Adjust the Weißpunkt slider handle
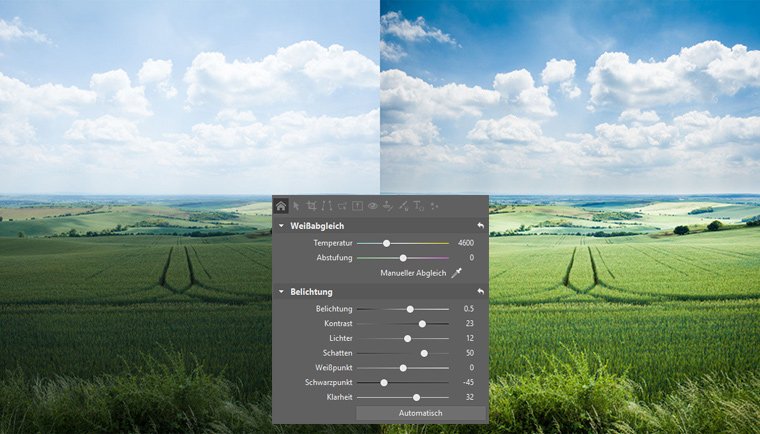This screenshot has height=434, width=760. click(403, 368)
